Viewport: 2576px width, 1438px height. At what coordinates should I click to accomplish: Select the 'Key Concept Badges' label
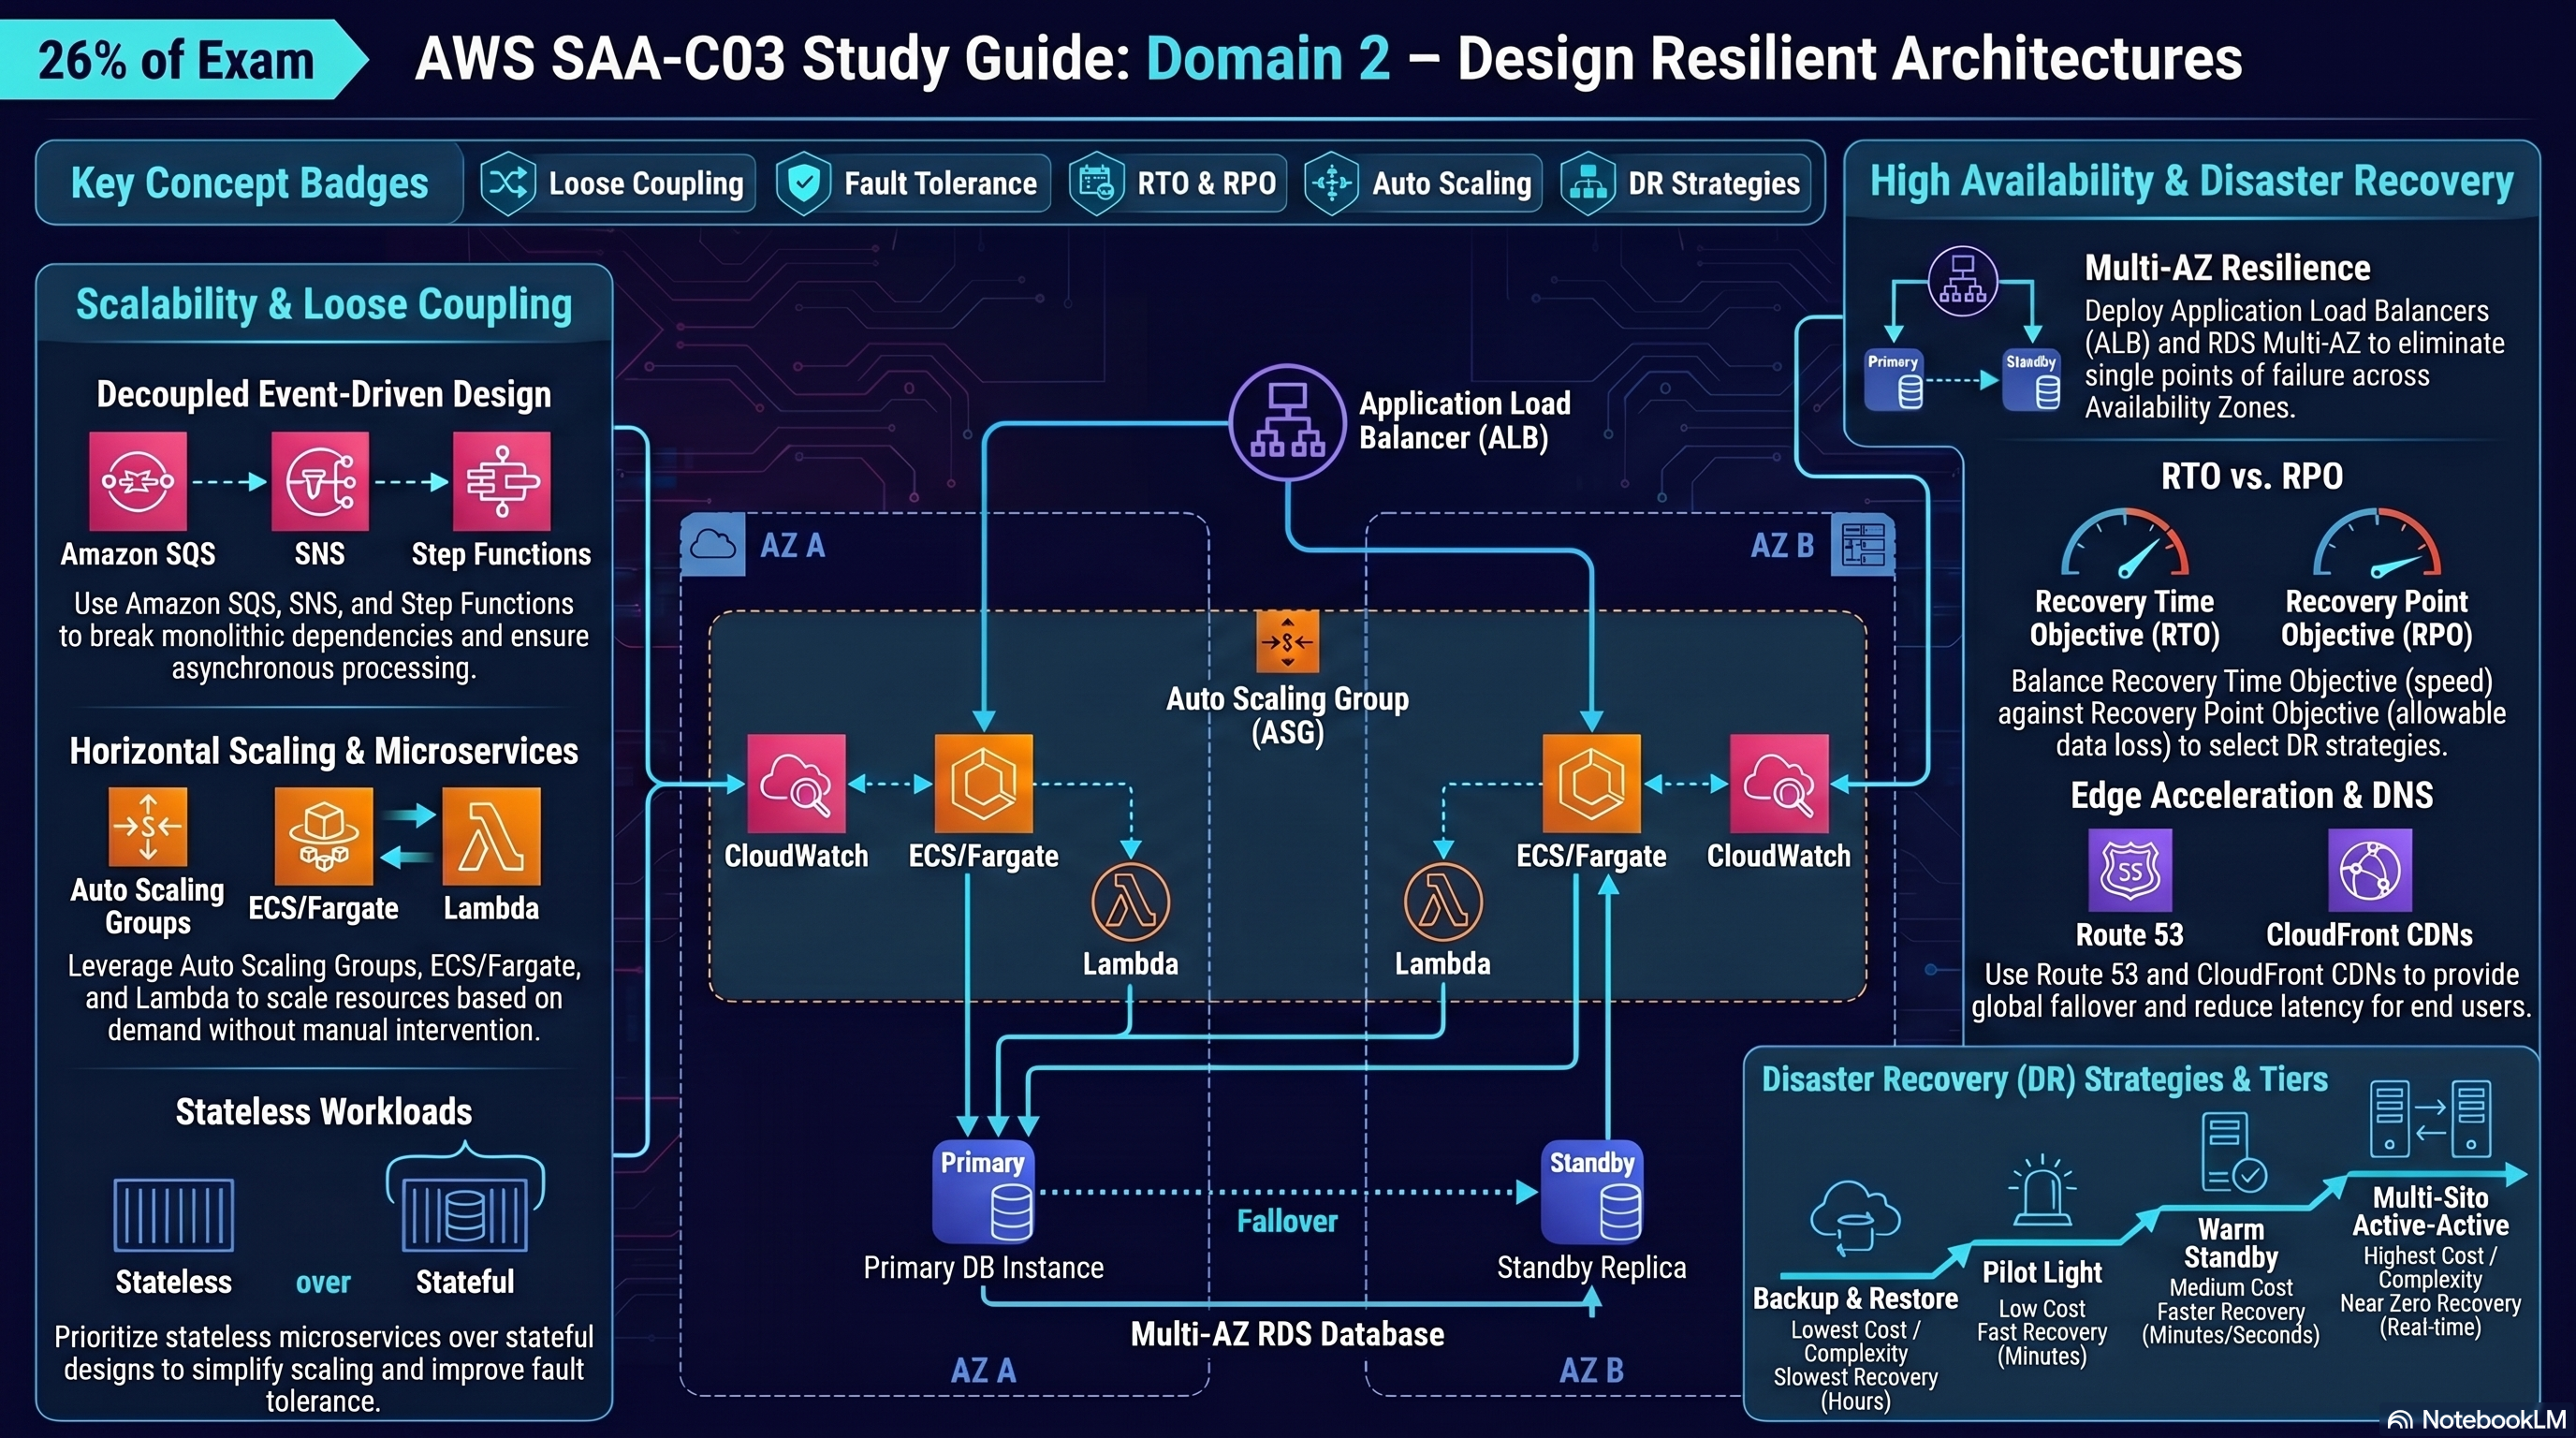click(250, 183)
